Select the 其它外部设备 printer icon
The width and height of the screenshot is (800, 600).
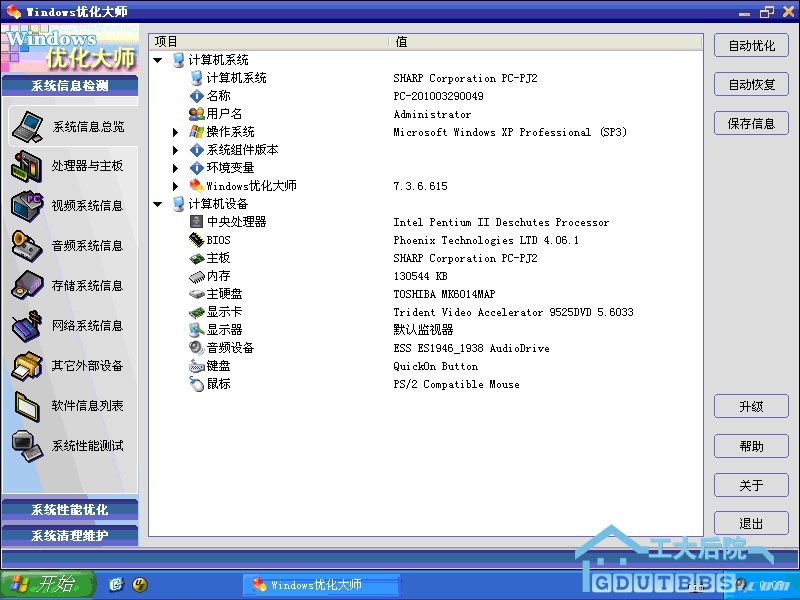pyautogui.click(x=28, y=366)
